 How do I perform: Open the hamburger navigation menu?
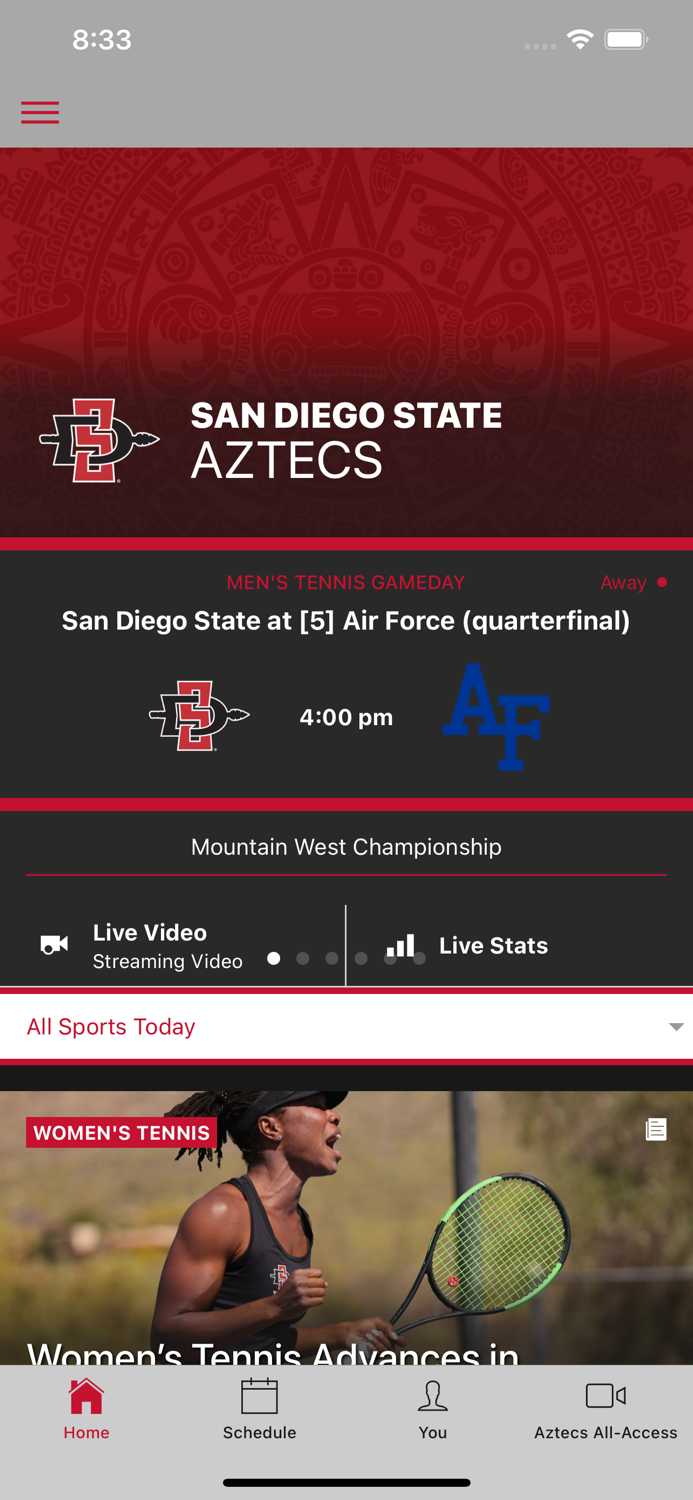click(40, 112)
